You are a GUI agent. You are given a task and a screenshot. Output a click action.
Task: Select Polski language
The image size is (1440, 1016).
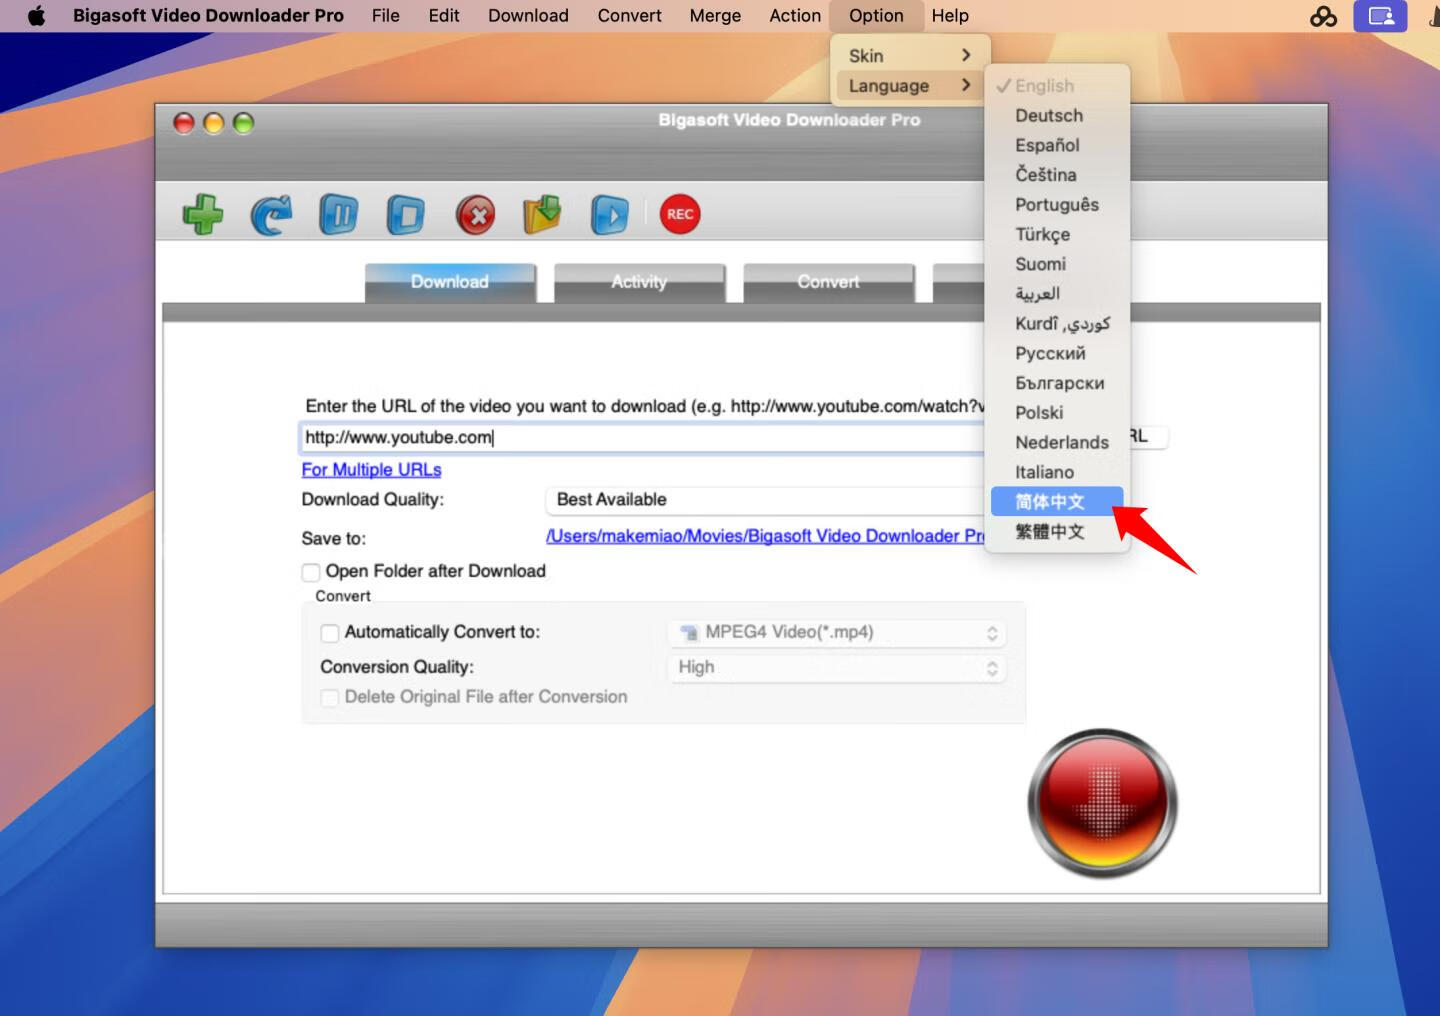coord(1057,413)
